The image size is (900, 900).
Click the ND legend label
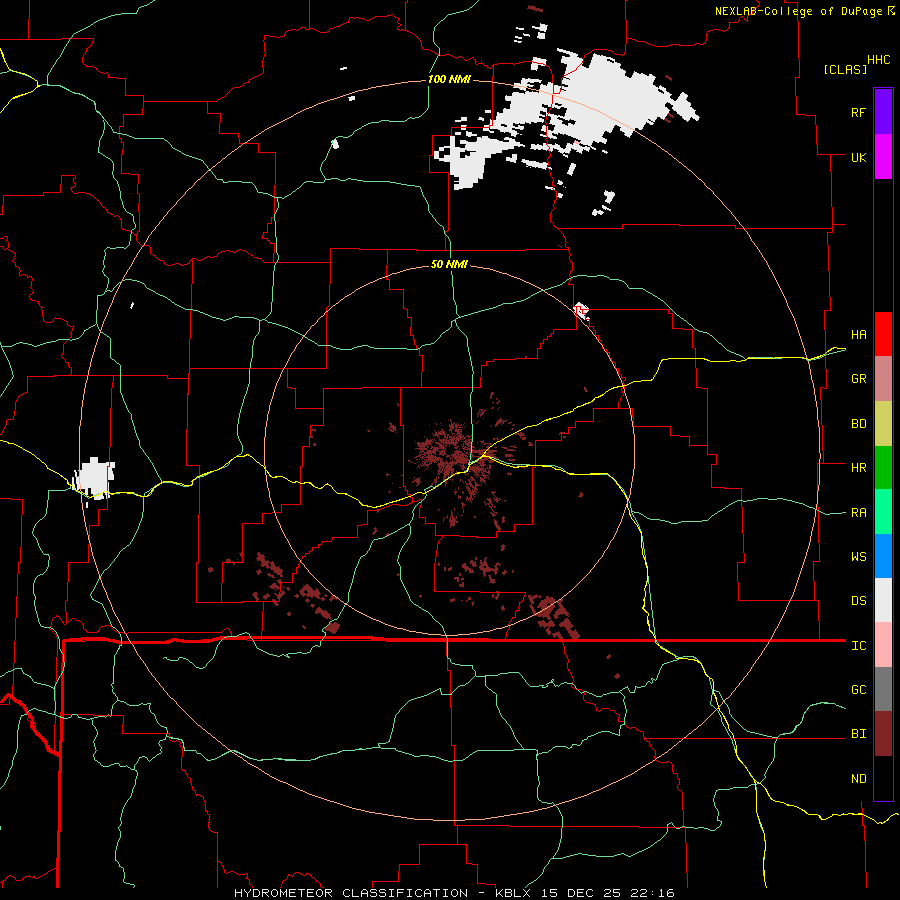(858, 779)
